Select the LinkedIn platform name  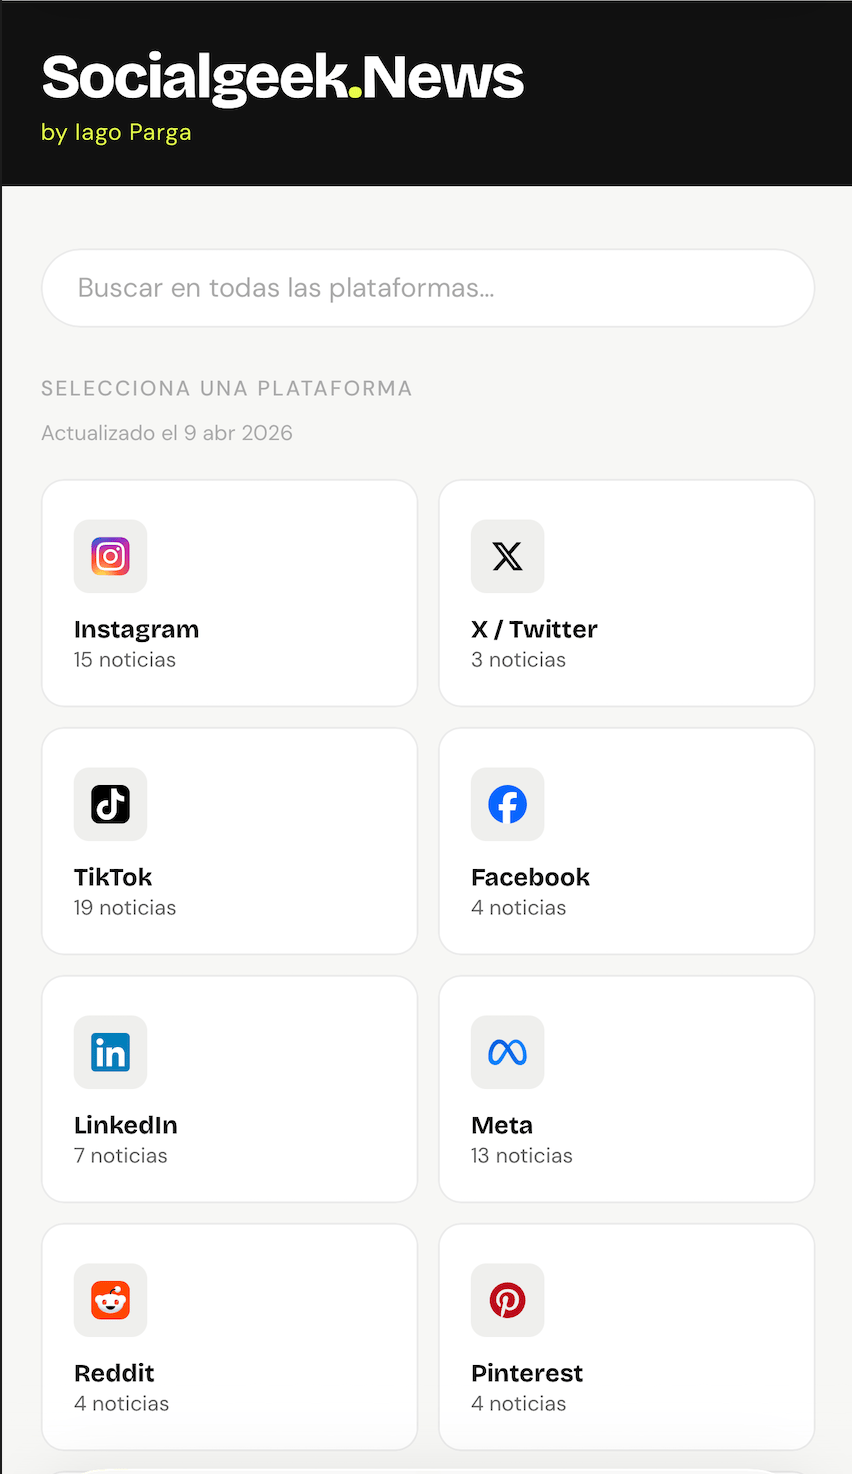click(x=126, y=1125)
